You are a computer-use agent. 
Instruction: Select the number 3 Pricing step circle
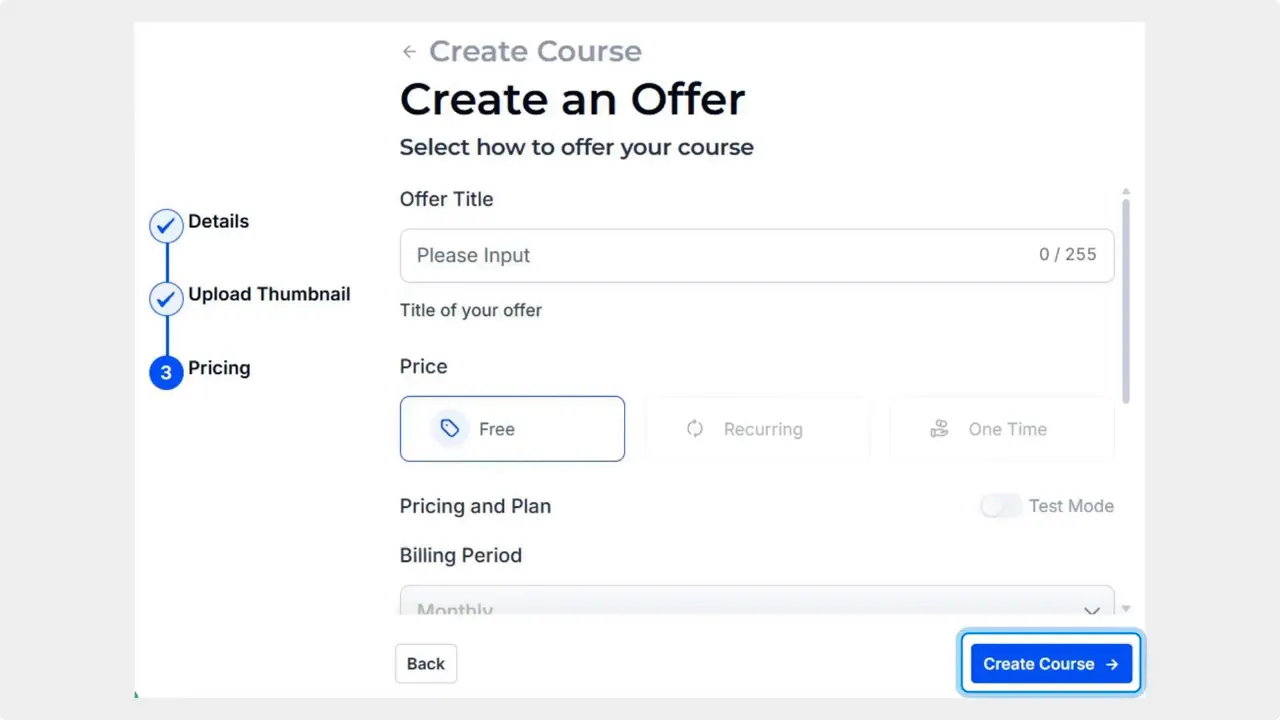pyautogui.click(x=165, y=372)
